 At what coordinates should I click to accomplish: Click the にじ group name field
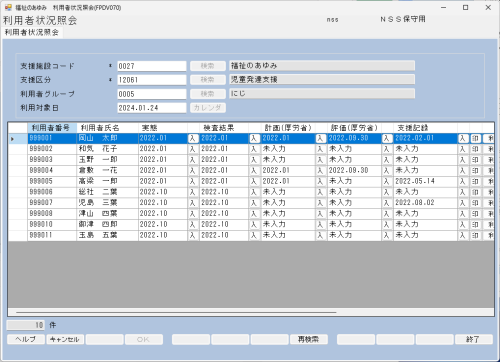point(322,94)
